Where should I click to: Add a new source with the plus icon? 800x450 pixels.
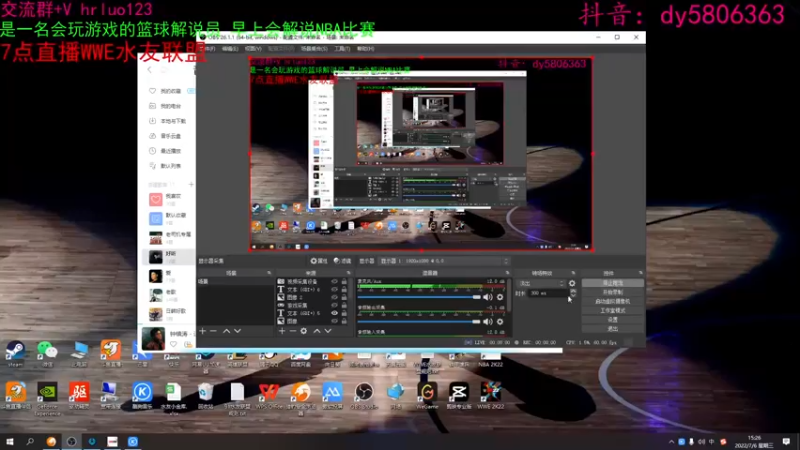point(282,331)
